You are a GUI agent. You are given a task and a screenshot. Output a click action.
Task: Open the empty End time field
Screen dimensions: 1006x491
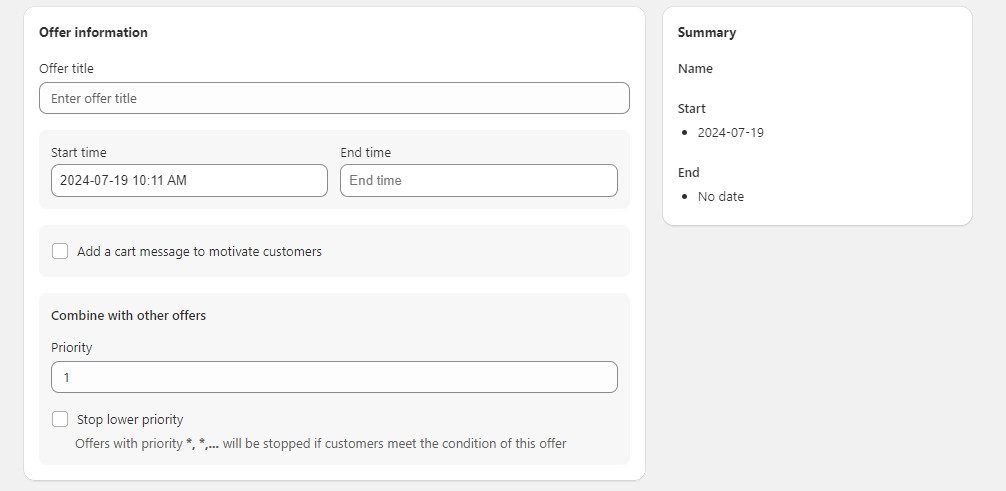tap(478, 180)
